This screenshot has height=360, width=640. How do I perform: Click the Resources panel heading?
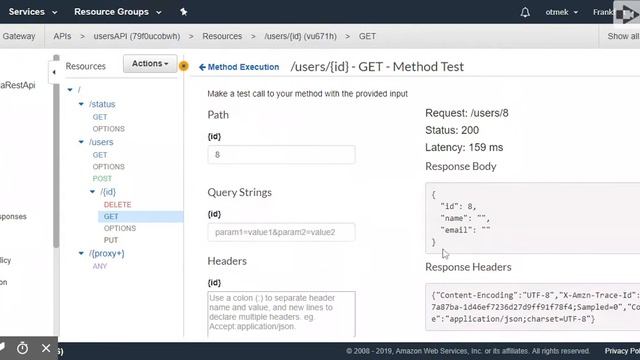tap(85, 66)
